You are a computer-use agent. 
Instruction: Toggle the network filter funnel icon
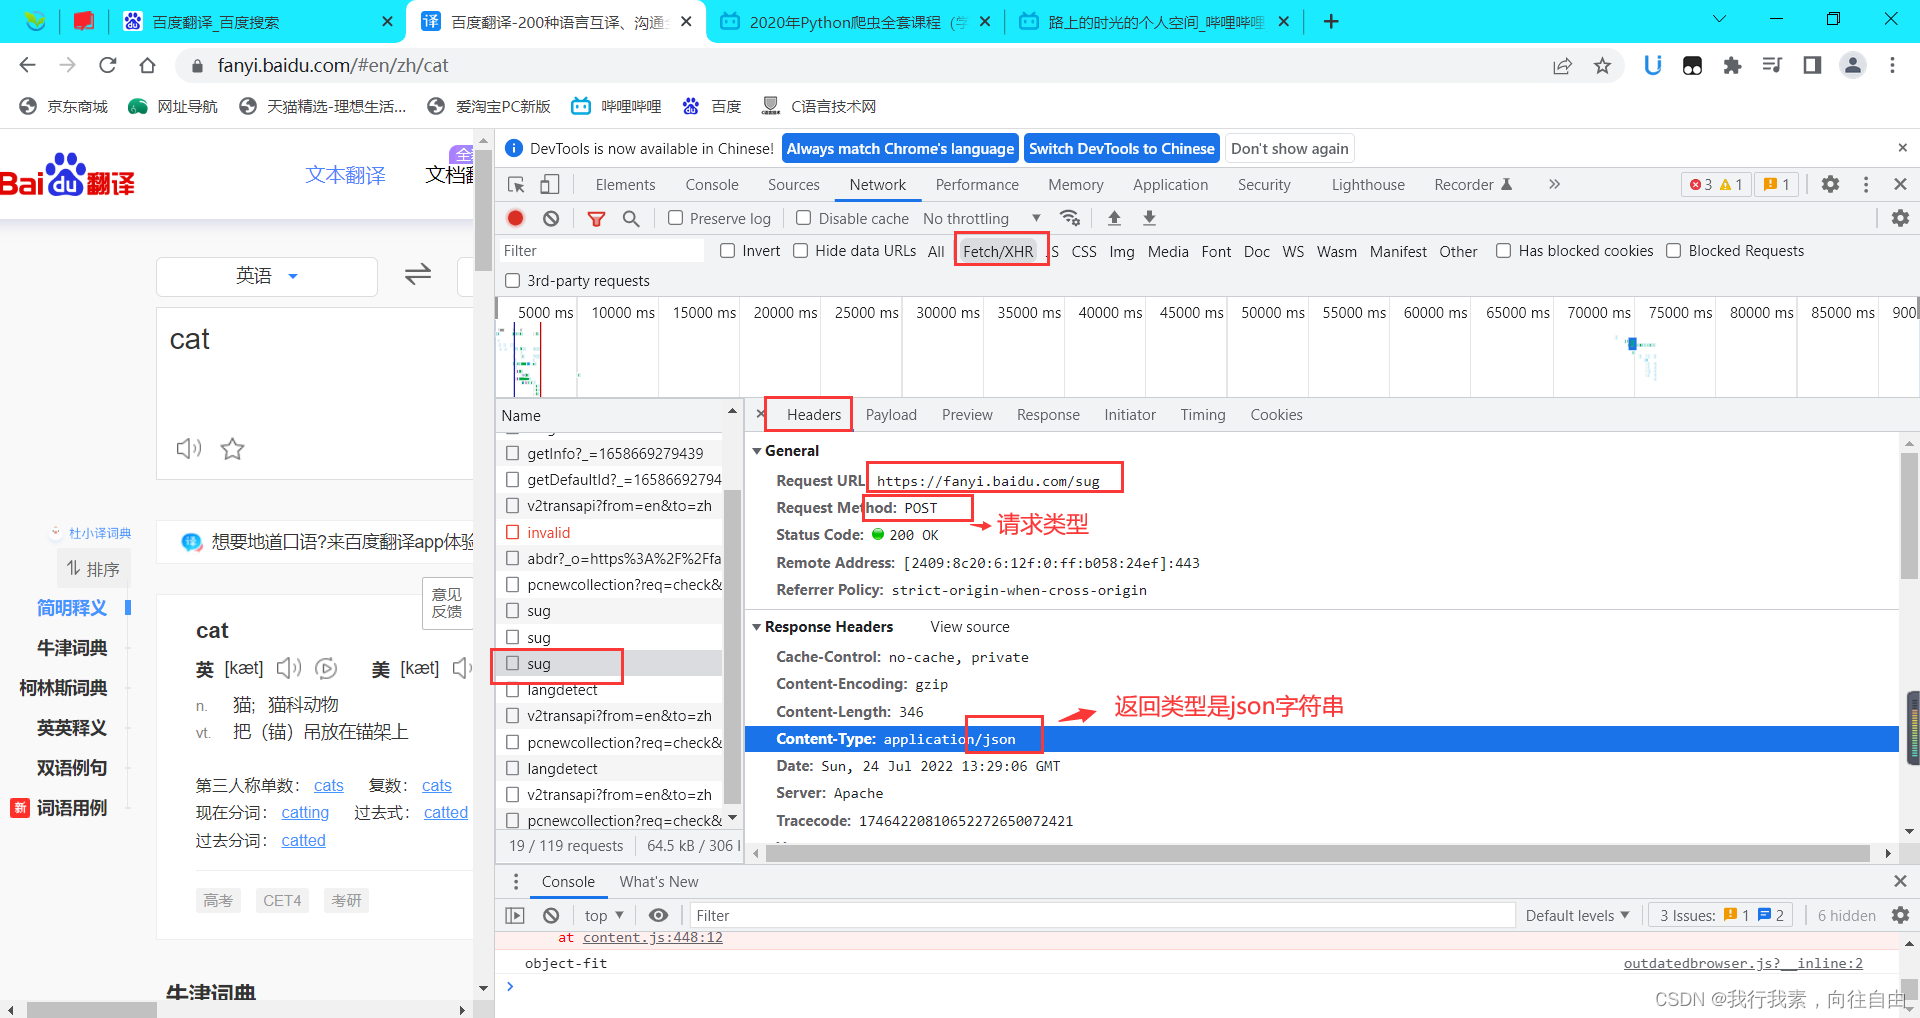[x=596, y=218]
